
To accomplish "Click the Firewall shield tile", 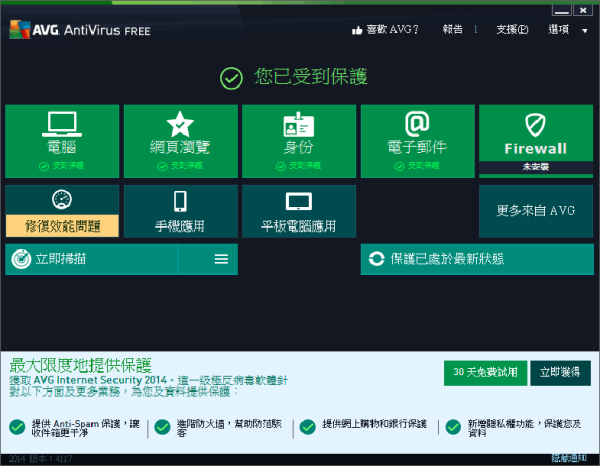I will [536, 141].
